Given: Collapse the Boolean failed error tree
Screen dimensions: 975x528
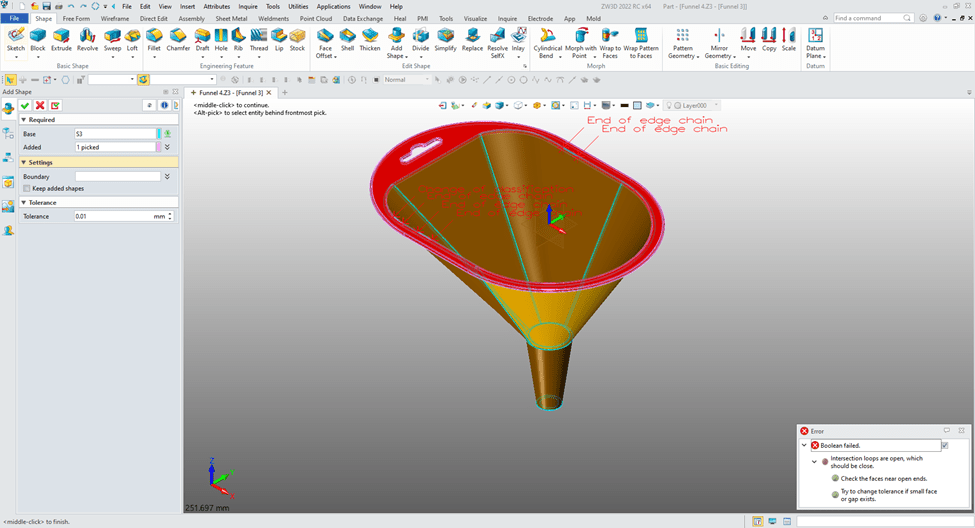Looking at the screenshot, I should [x=804, y=445].
